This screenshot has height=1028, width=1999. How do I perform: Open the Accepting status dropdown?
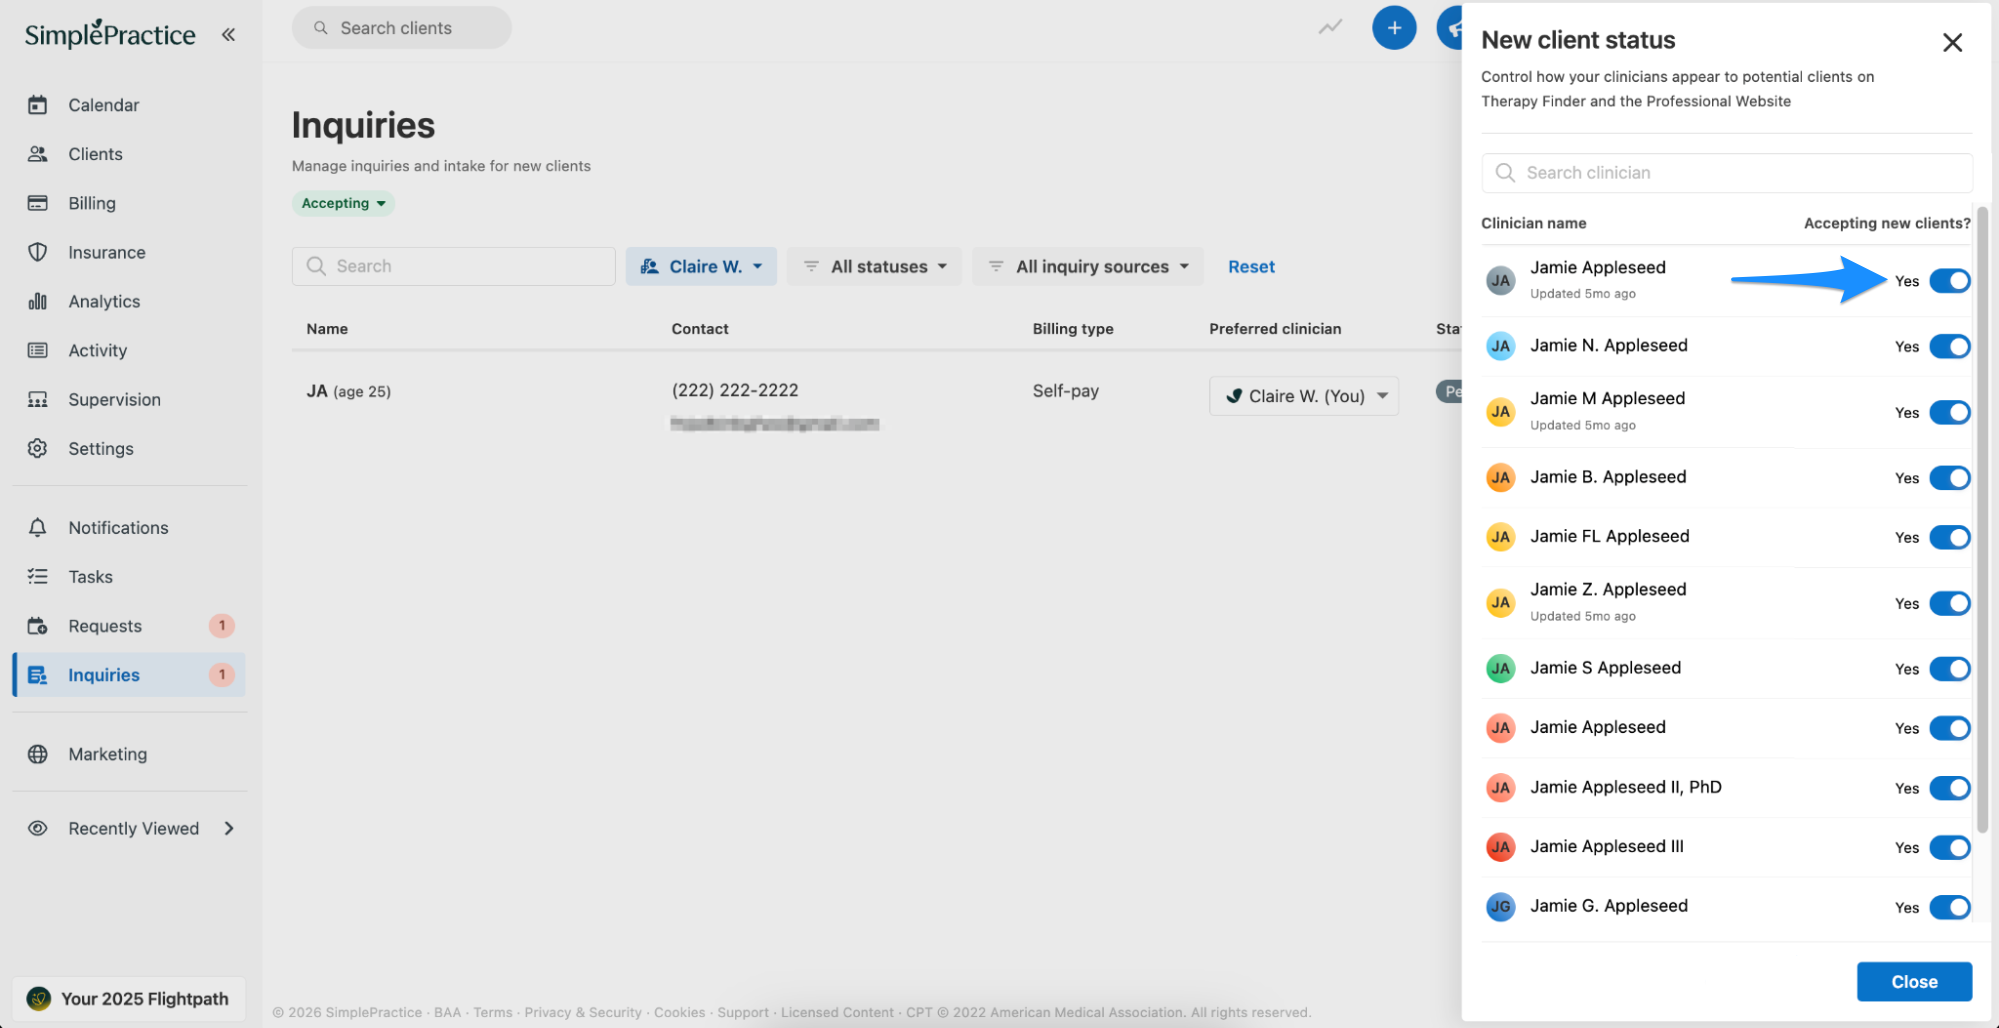[x=343, y=203]
